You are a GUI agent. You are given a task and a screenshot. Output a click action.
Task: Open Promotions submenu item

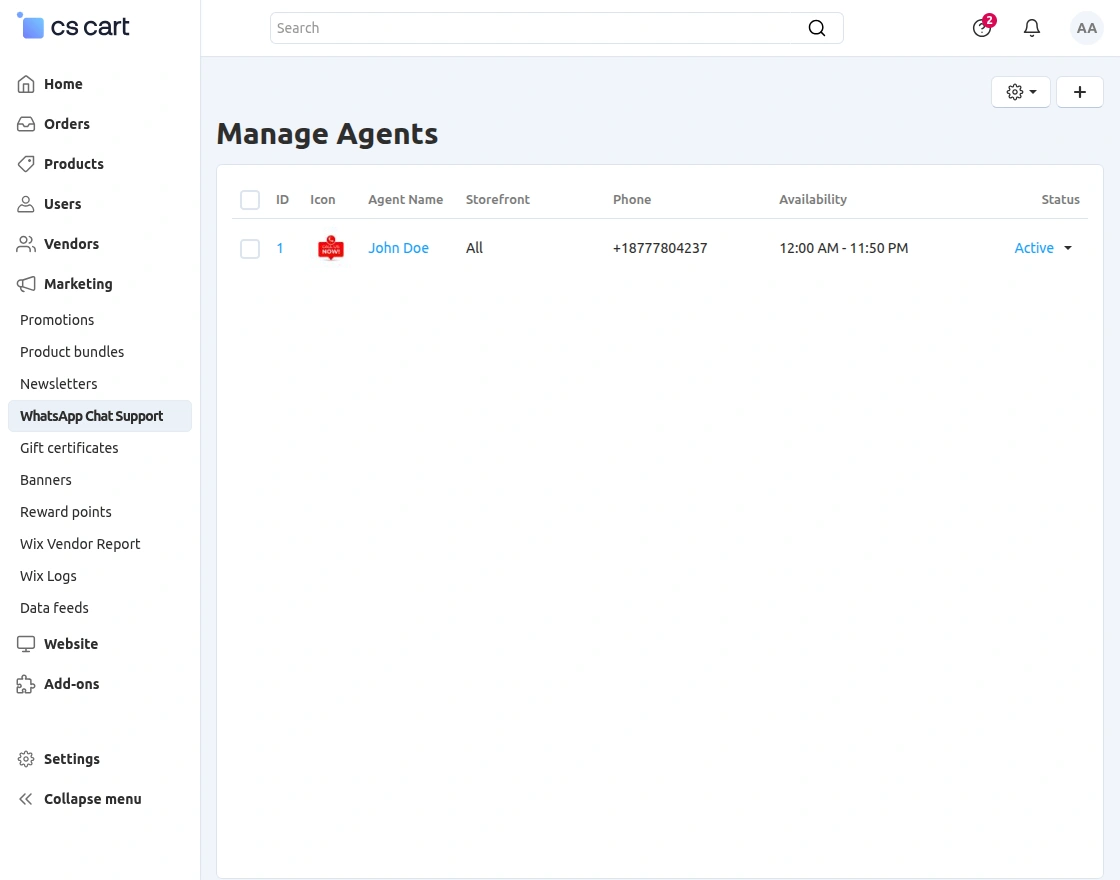pyautogui.click(x=57, y=320)
